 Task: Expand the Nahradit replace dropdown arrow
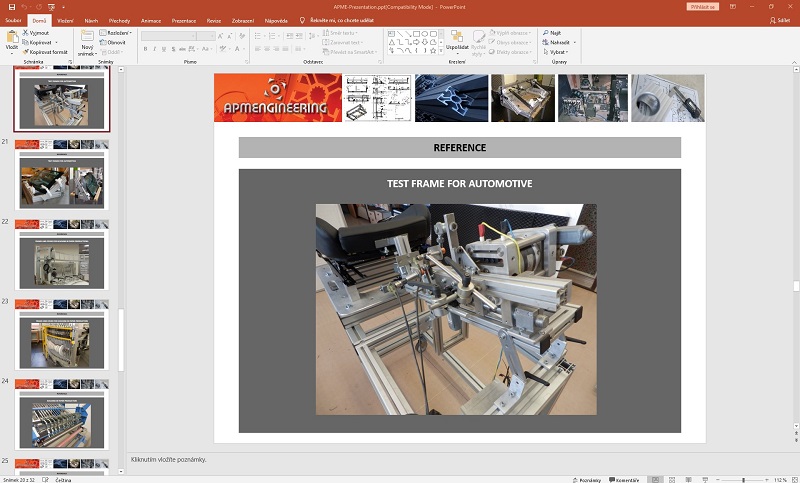(x=573, y=42)
